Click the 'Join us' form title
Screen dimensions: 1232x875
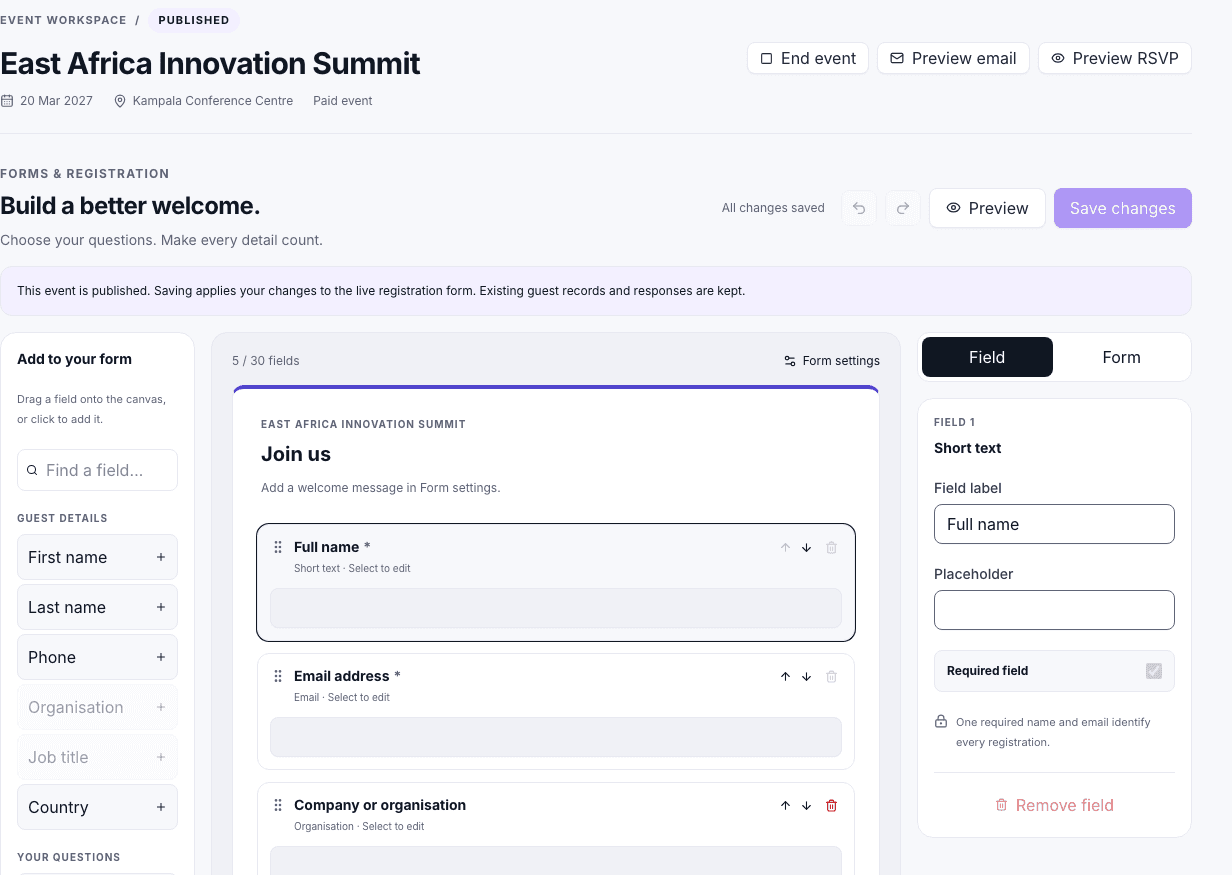coord(296,454)
